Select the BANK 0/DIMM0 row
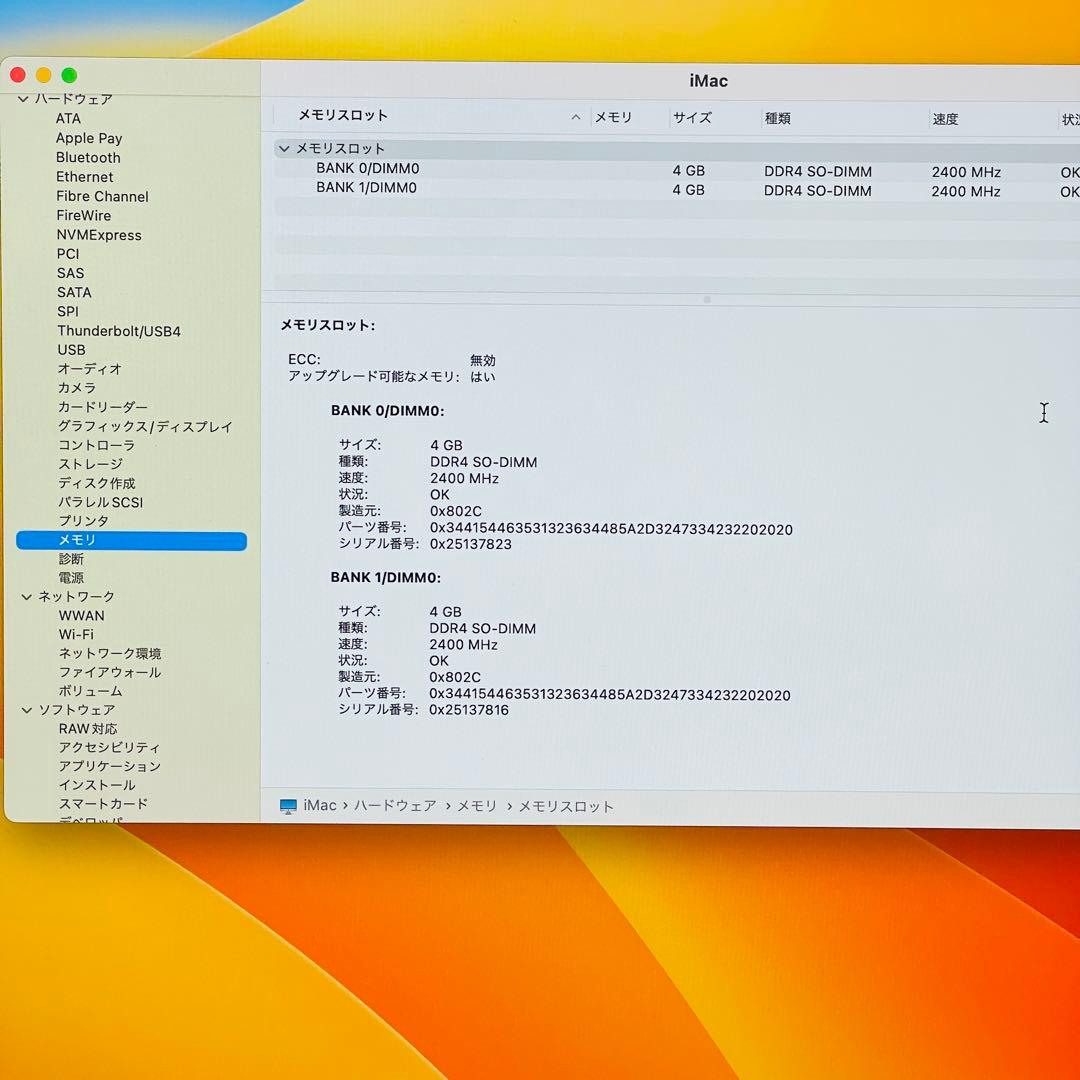Screen dimensions: 1080x1080 [x=370, y=168]
